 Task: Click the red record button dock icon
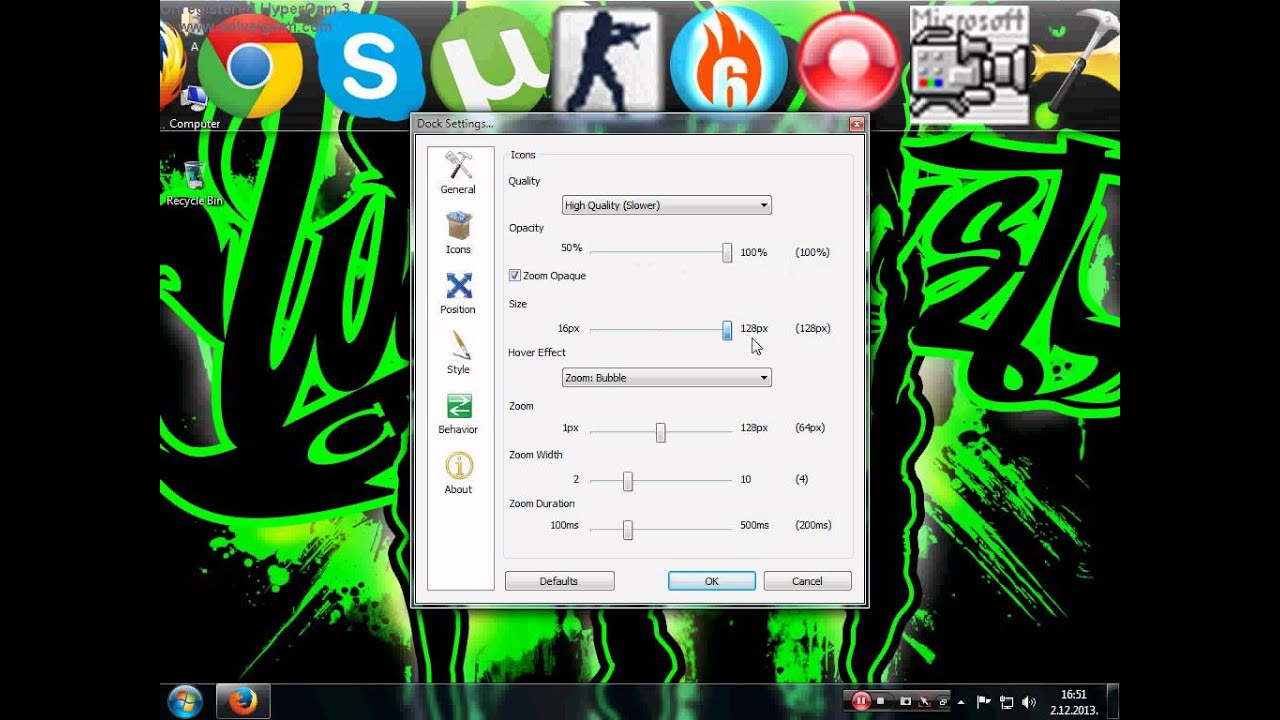(850, 62)
